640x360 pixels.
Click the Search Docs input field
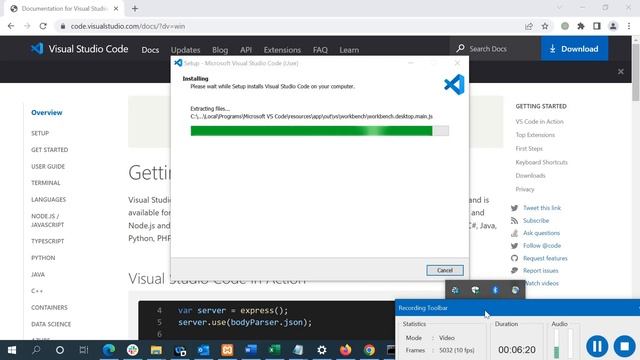click(x=495, y=49)
